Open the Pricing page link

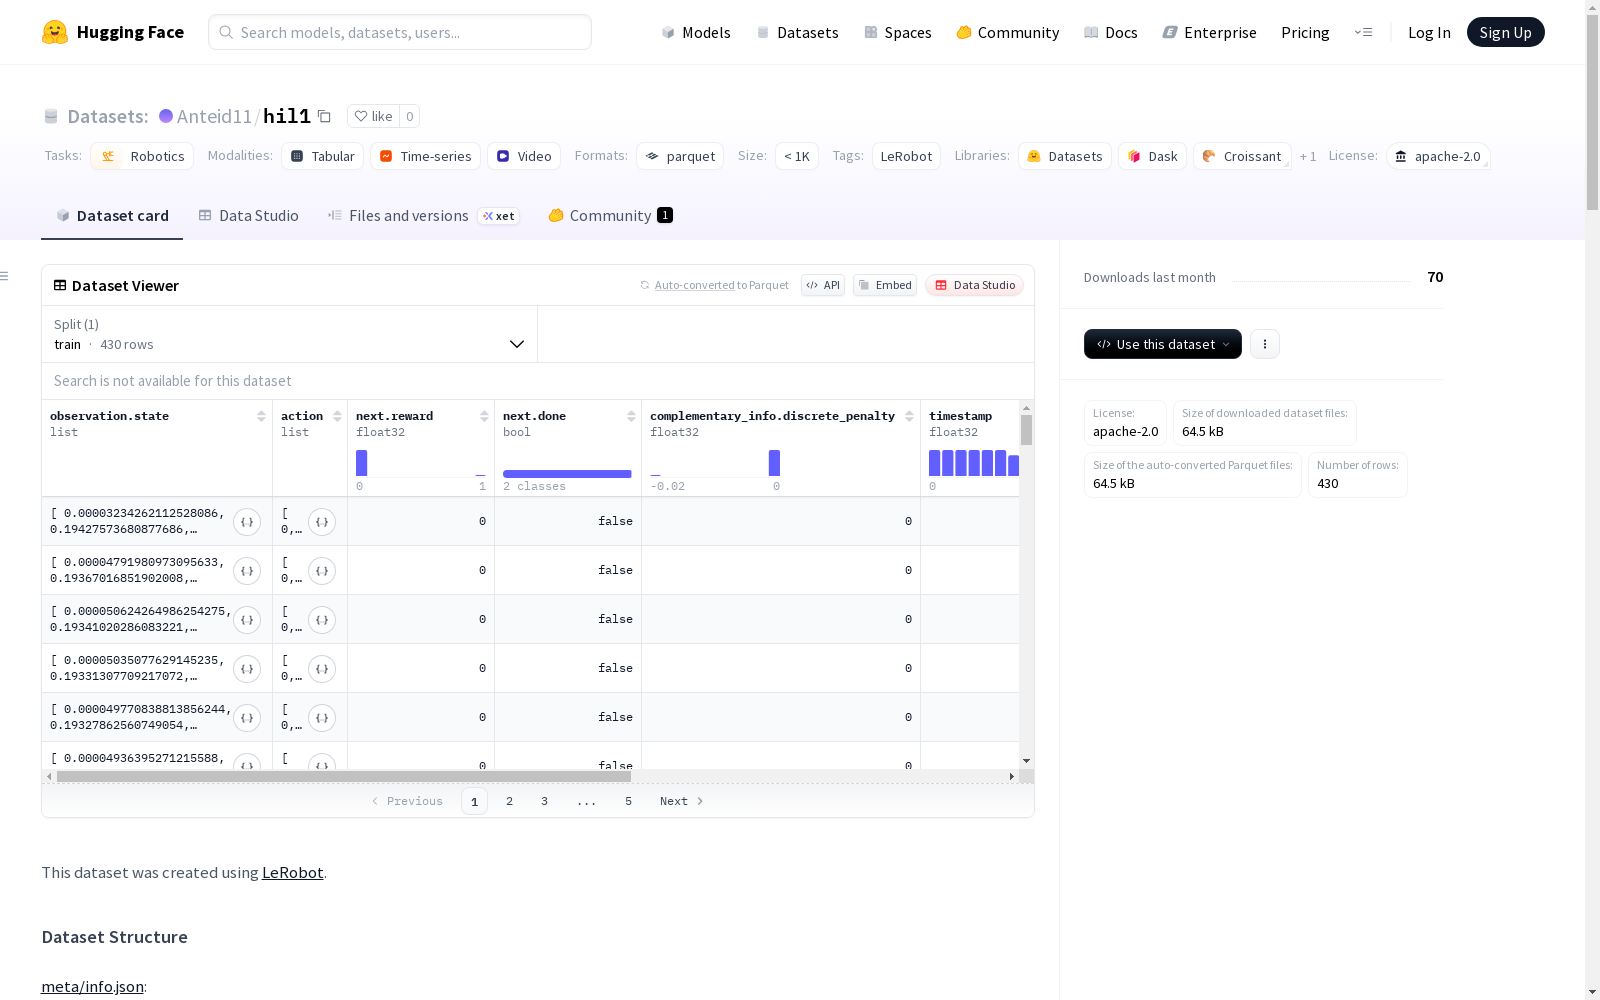[x=1305, y=32]
